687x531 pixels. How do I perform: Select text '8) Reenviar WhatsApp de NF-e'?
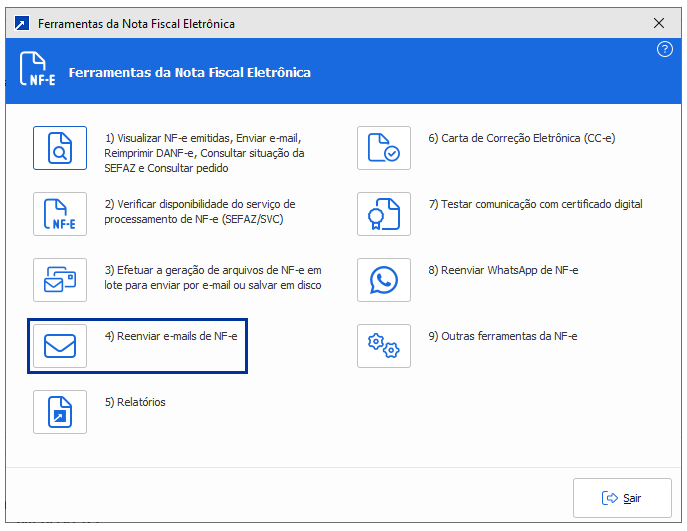pos(503,270)
